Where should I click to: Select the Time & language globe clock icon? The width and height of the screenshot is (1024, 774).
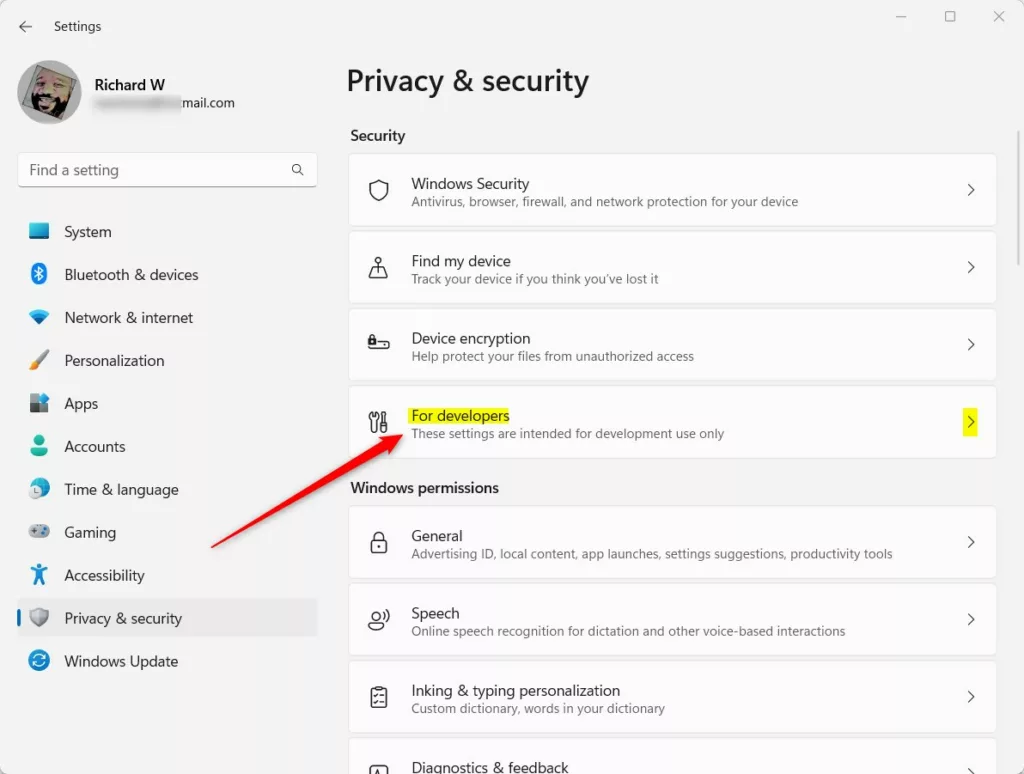pos(39,489)
